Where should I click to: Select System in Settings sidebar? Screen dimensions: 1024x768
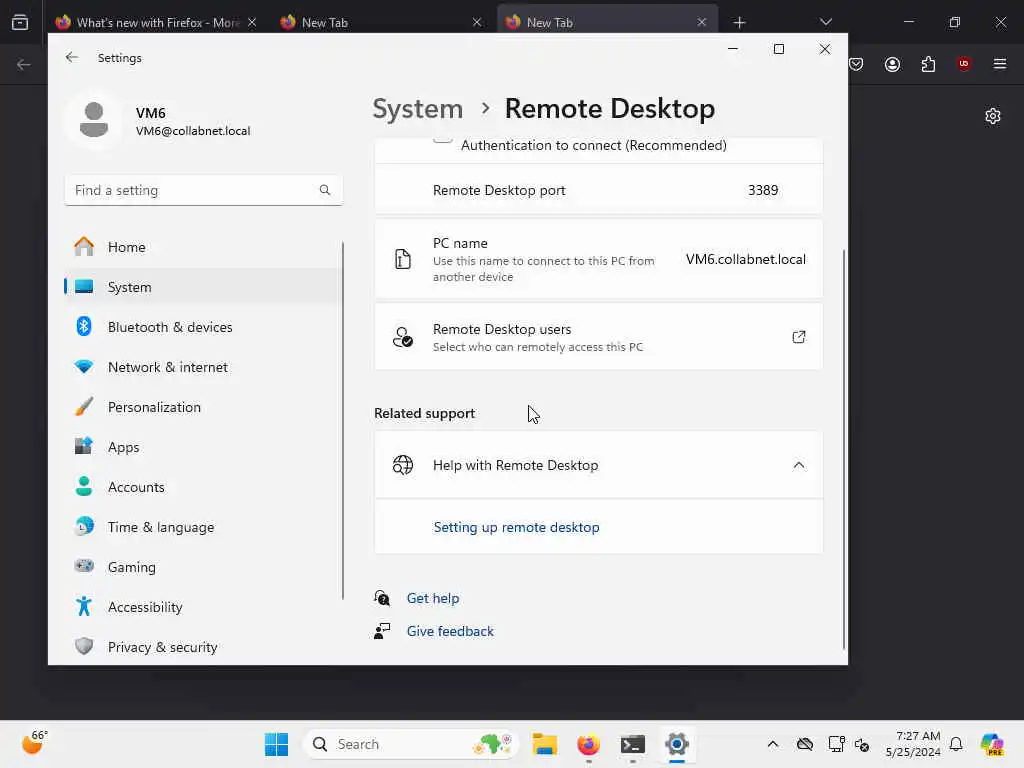(x=203, y=287)
